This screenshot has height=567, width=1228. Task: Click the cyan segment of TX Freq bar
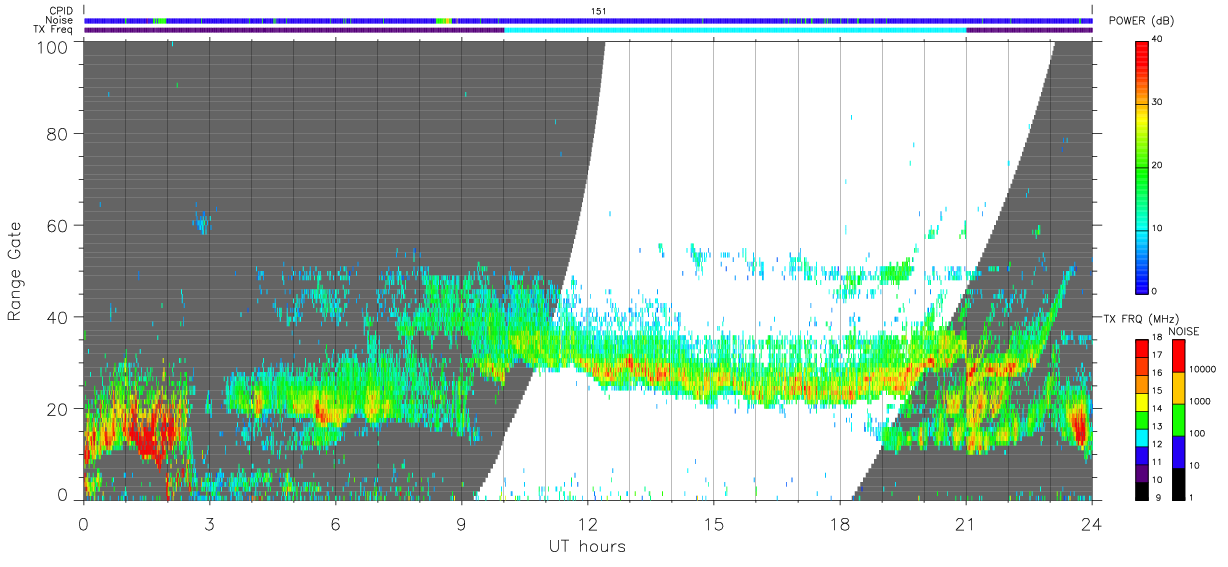tap(735, 30)
